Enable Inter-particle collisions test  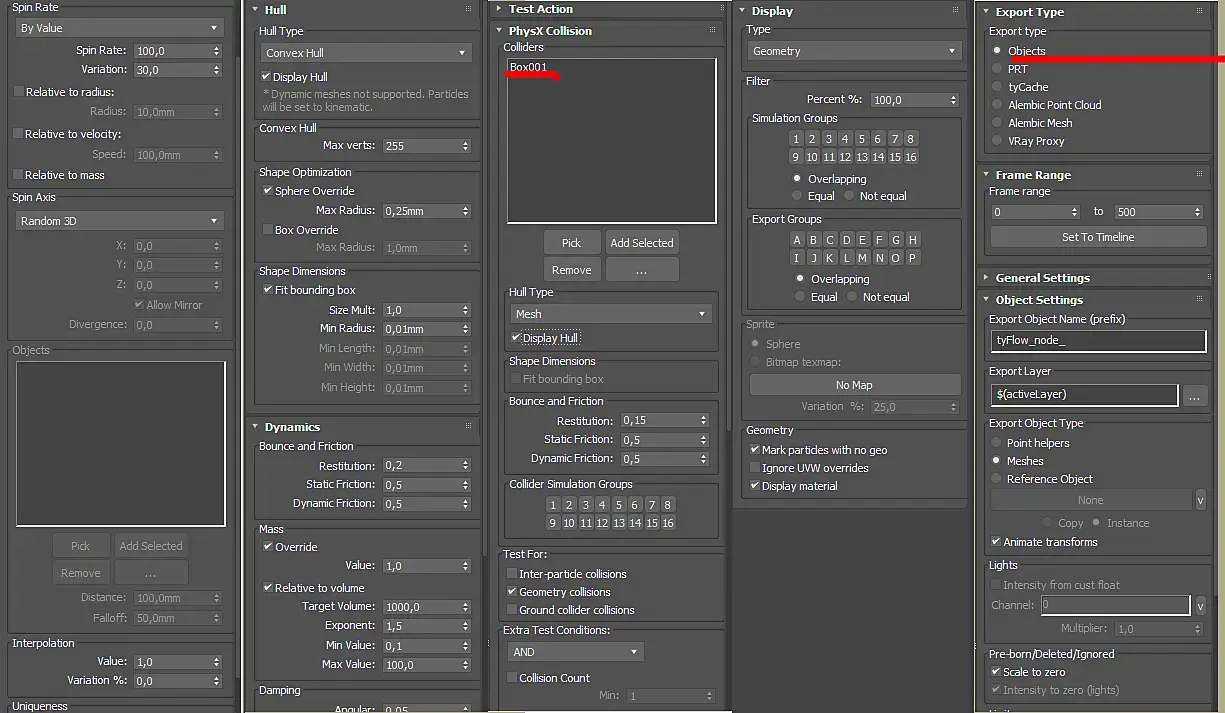(511, 574)
